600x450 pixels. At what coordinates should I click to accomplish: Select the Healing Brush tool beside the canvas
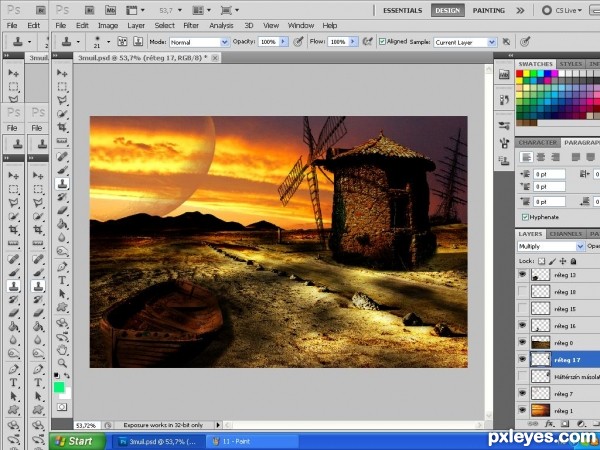(62, 156)
